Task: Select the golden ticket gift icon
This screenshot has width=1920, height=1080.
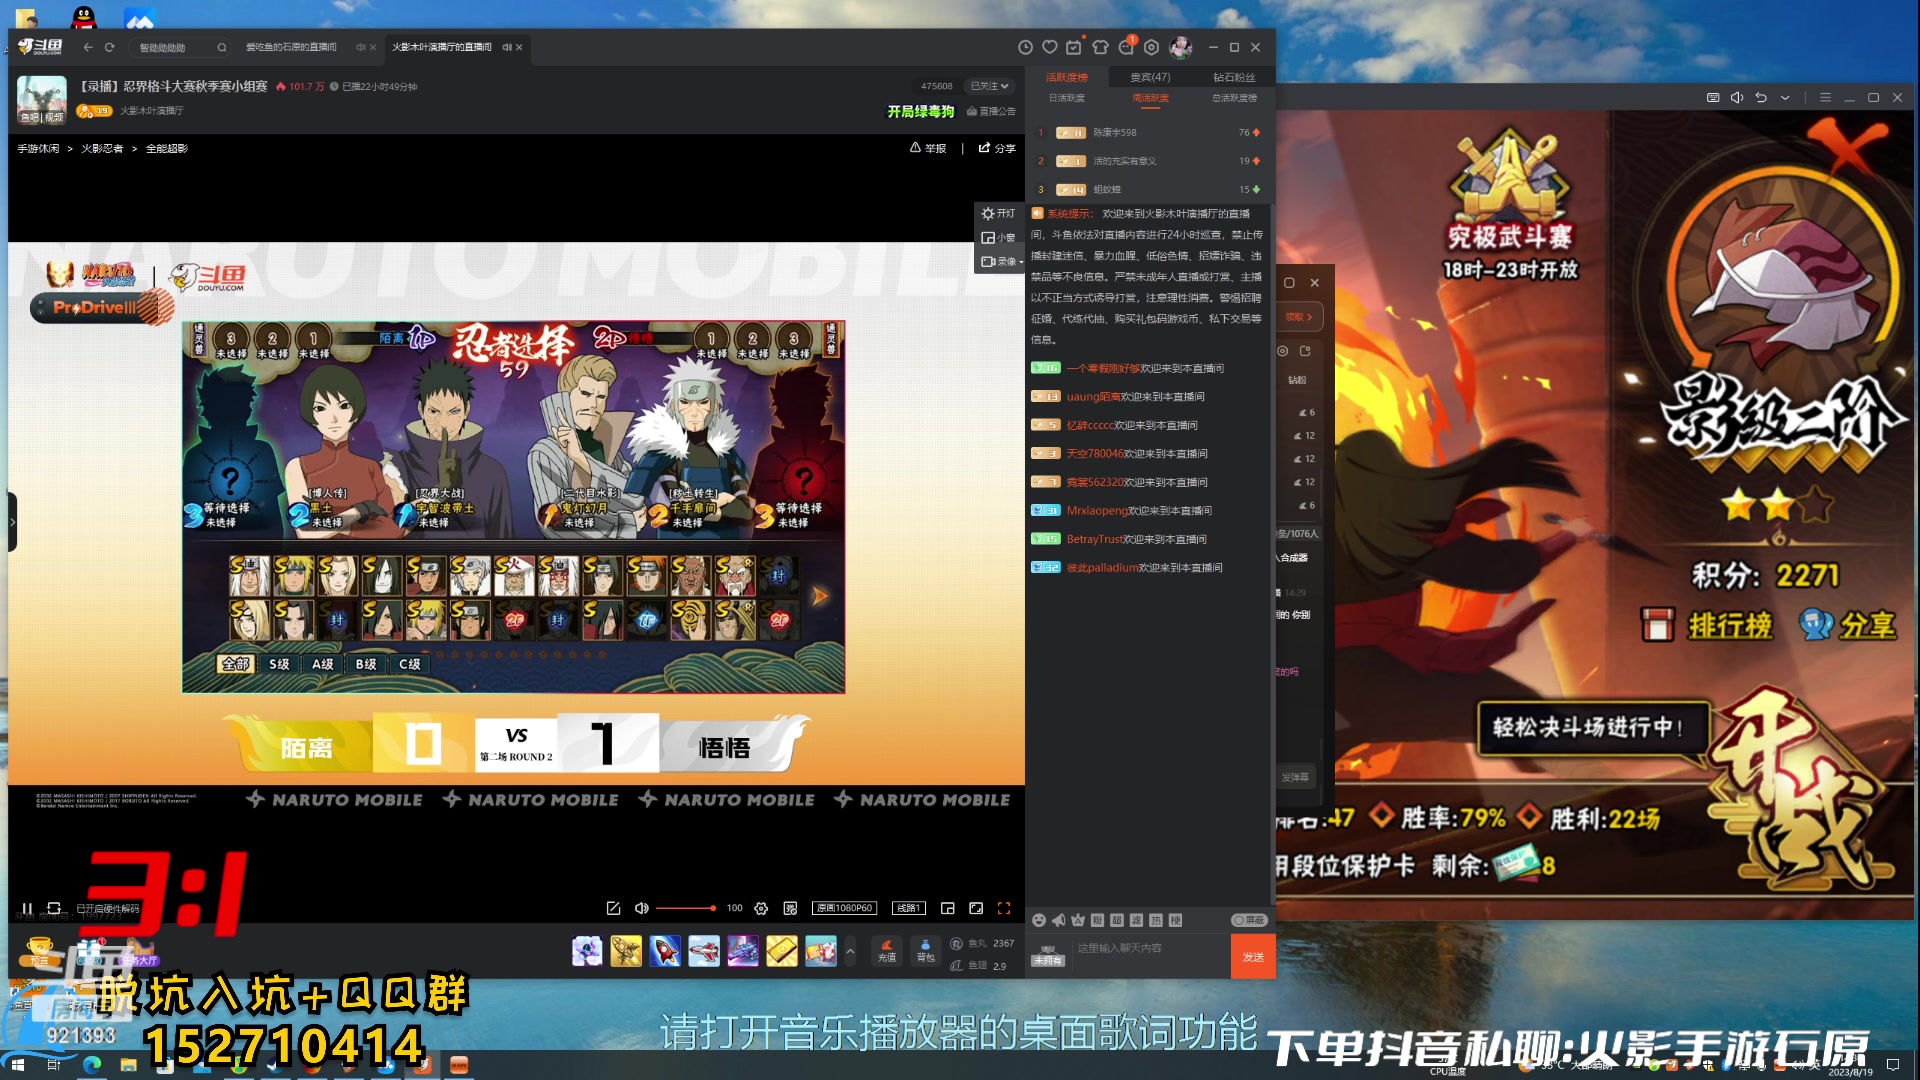Action: click(x=782, y=951)
